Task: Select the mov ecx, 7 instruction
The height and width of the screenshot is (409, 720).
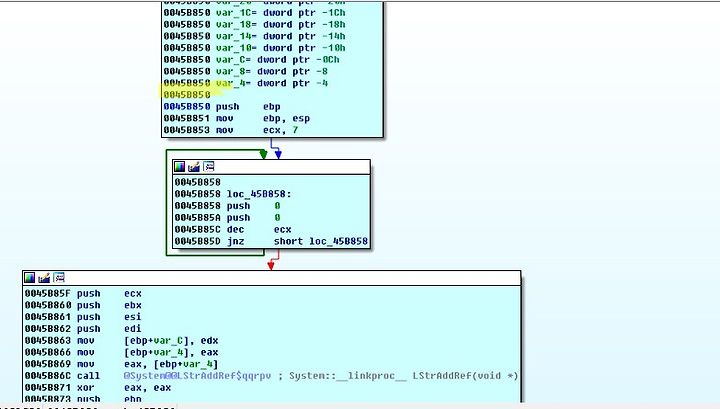Action: (231, 130)
